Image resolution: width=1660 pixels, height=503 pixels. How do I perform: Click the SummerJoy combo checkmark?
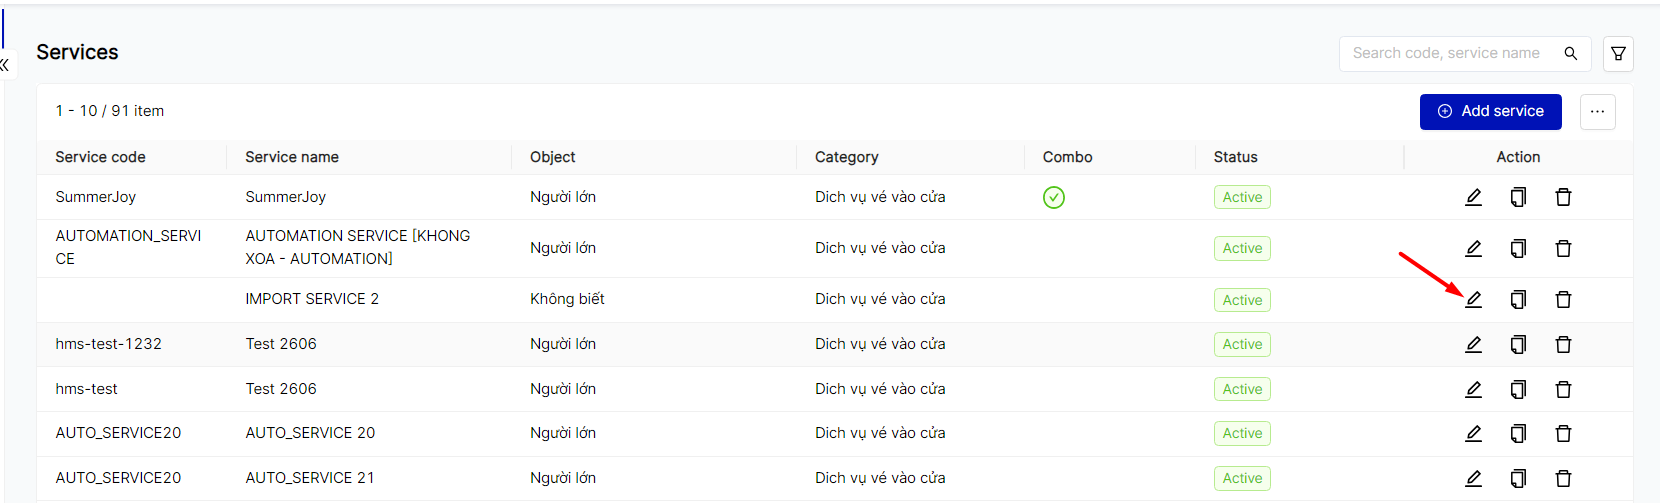click(x=1053, y=197)
